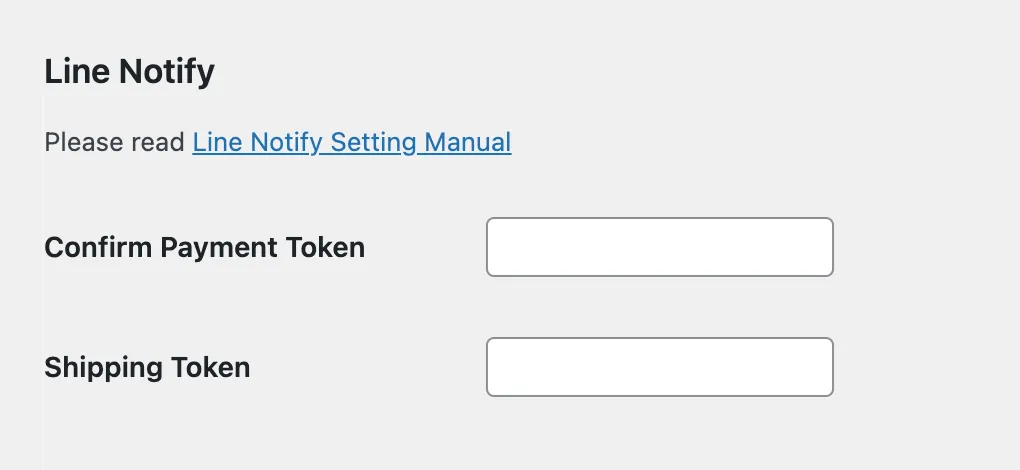
Task: Select the Line Notify section heading
Action: (129, 72)
